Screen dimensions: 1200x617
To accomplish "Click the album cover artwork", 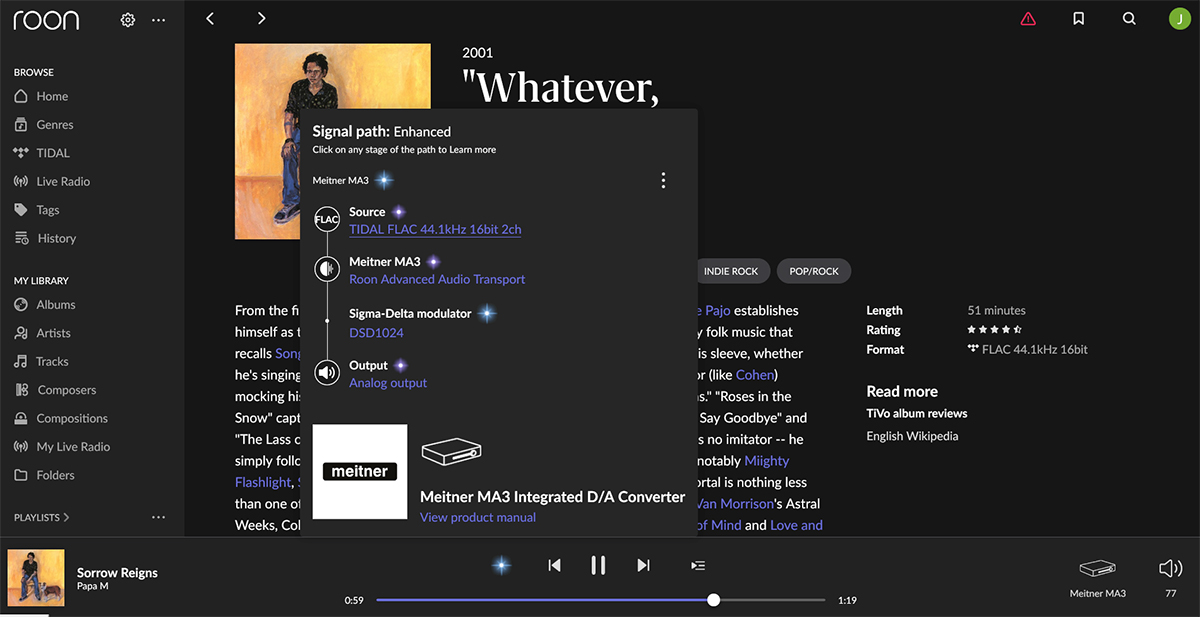I will pyautogui.click(x=333, y=141).
